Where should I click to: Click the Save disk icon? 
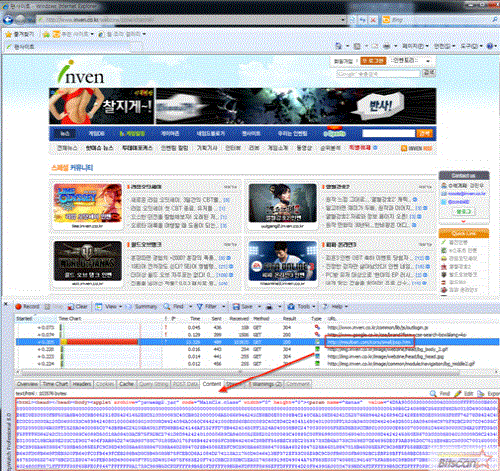coord(236,307)
